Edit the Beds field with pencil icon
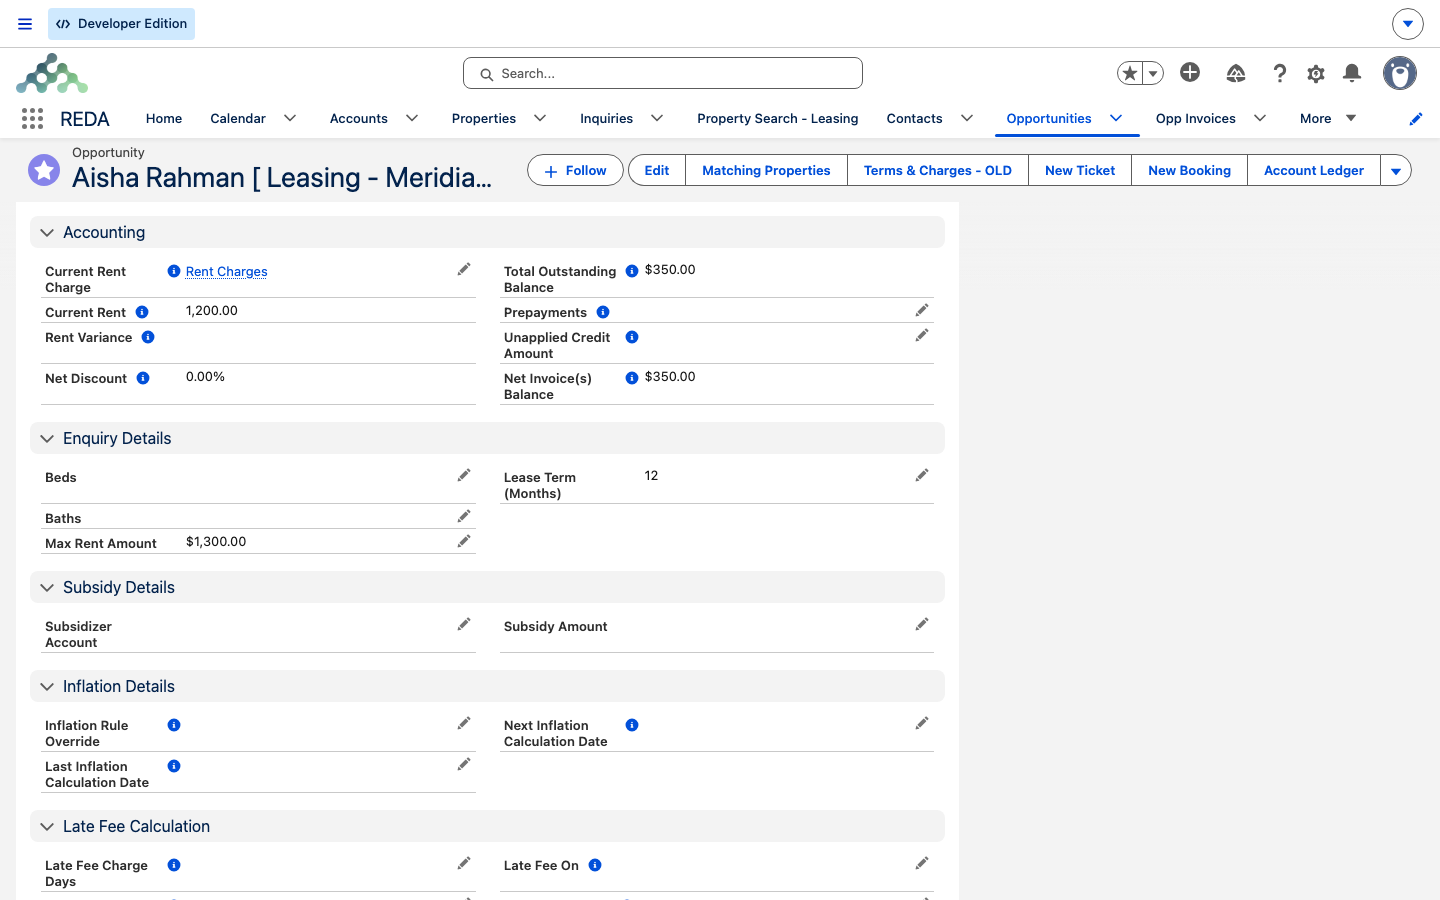The height and width of the screenshot is (900, 1440). (x=464, y=475)
